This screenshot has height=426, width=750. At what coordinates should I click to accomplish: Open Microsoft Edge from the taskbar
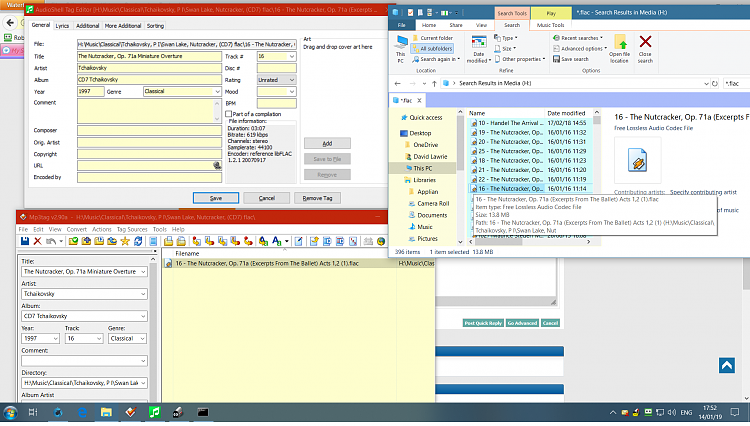[x=82, y=412]
